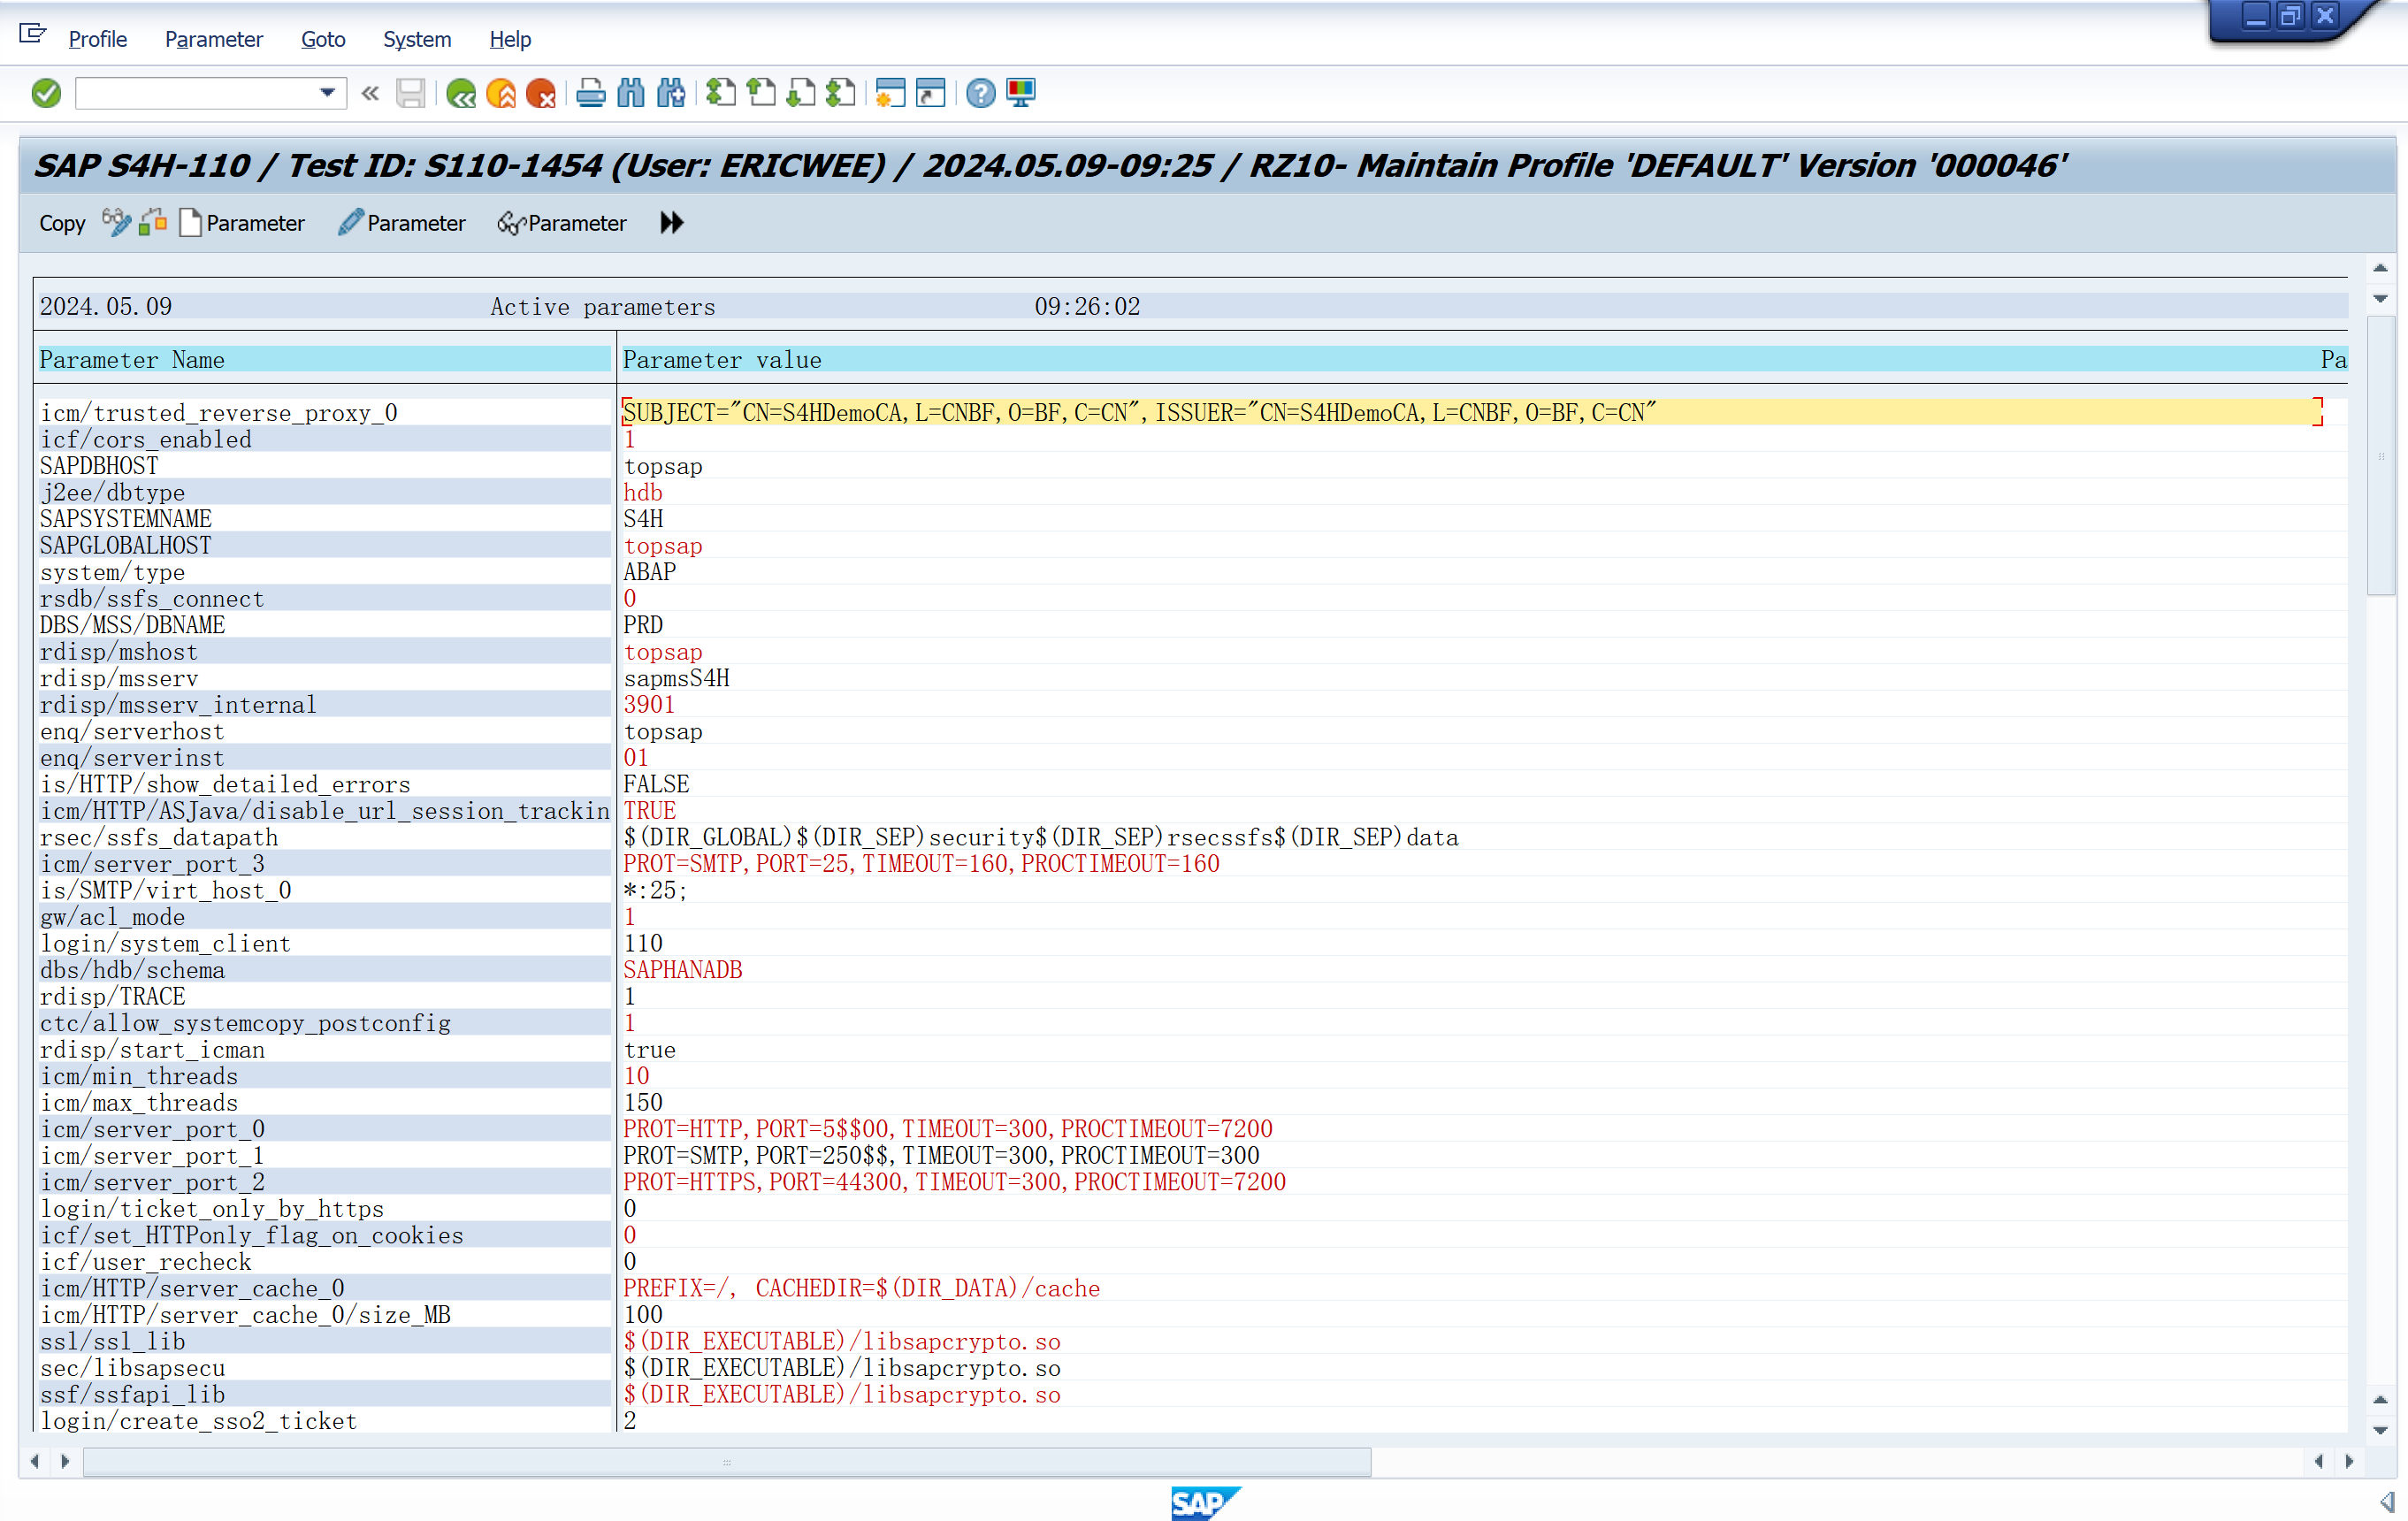
Task: Open the Profile menu
Action: pos(97,39)
